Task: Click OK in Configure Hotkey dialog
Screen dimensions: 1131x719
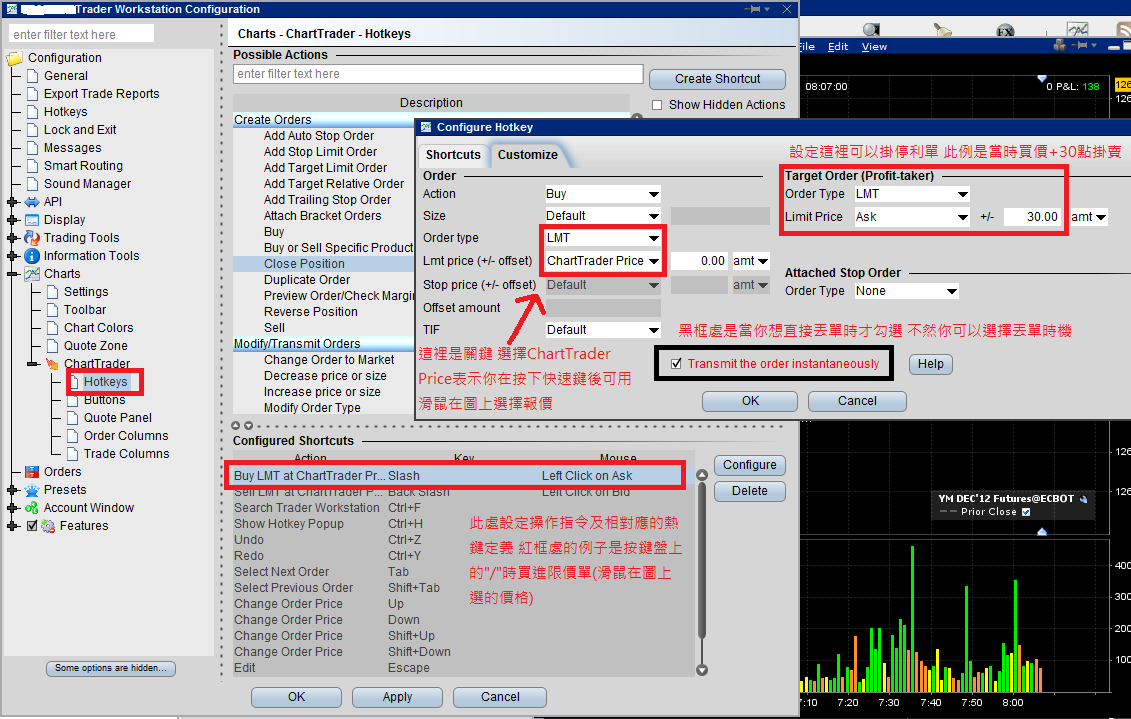Action: [x=750, y=401]
